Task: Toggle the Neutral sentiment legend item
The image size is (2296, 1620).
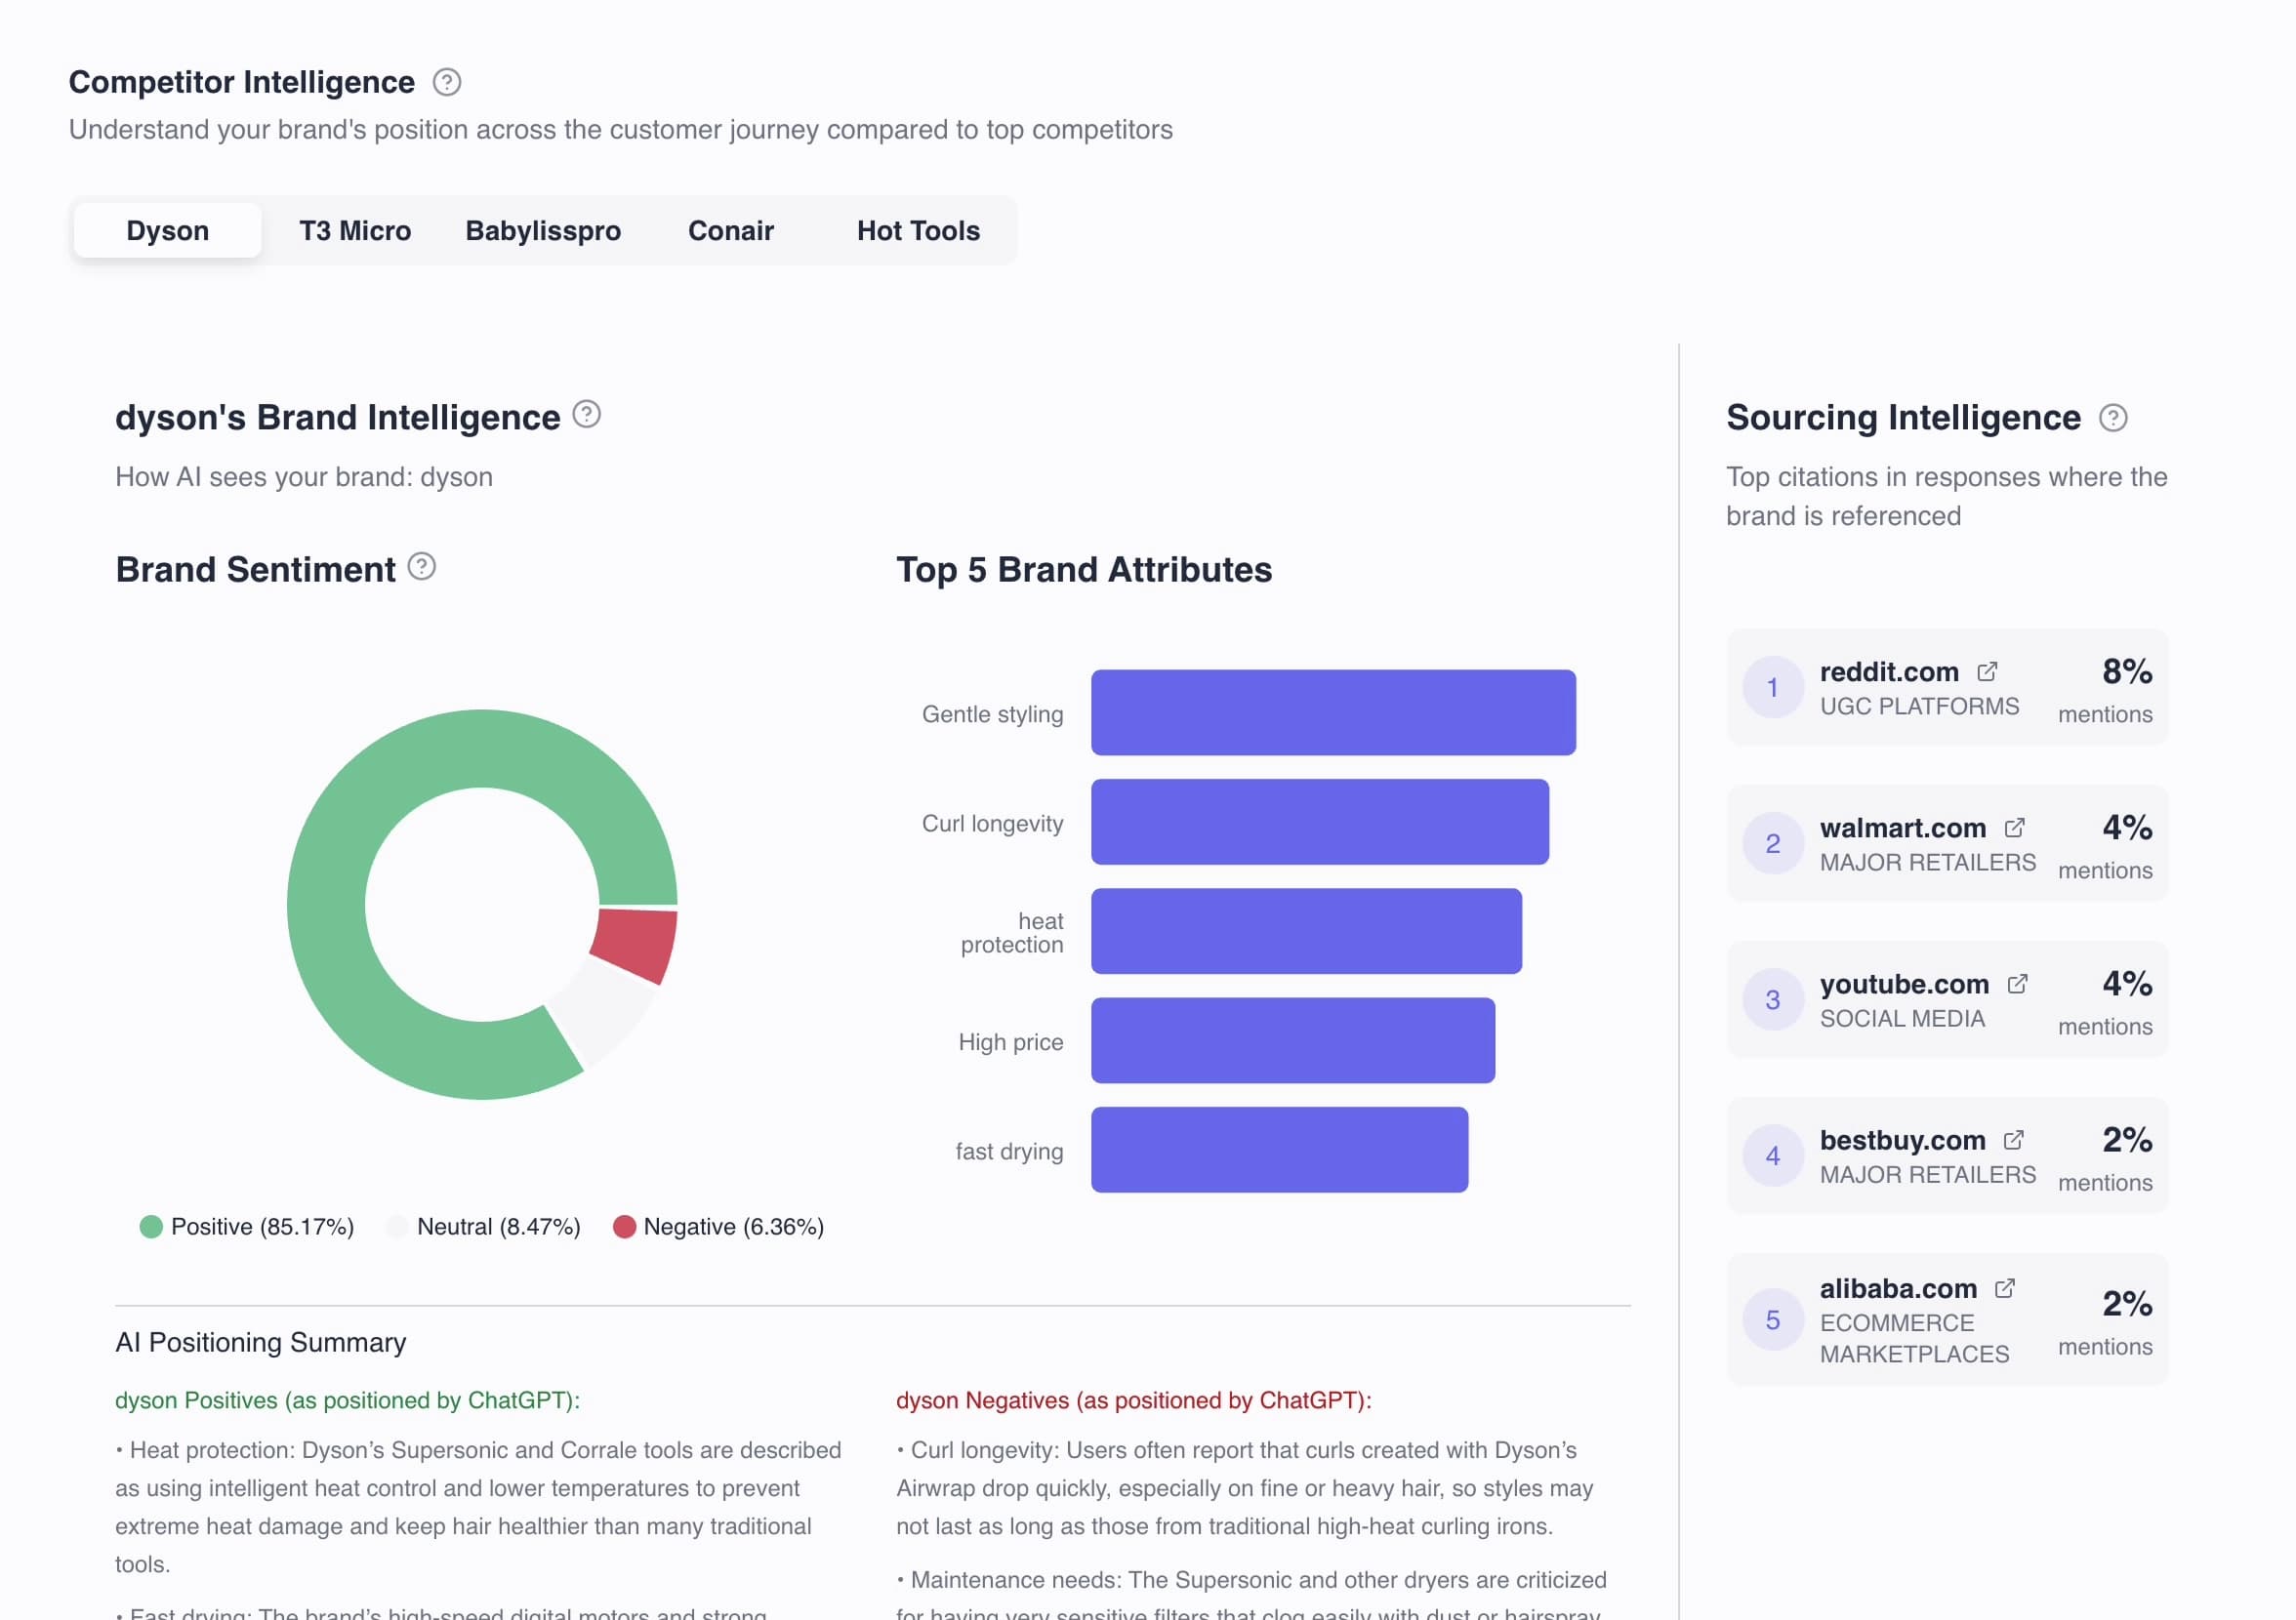Action: [485, 1226]
